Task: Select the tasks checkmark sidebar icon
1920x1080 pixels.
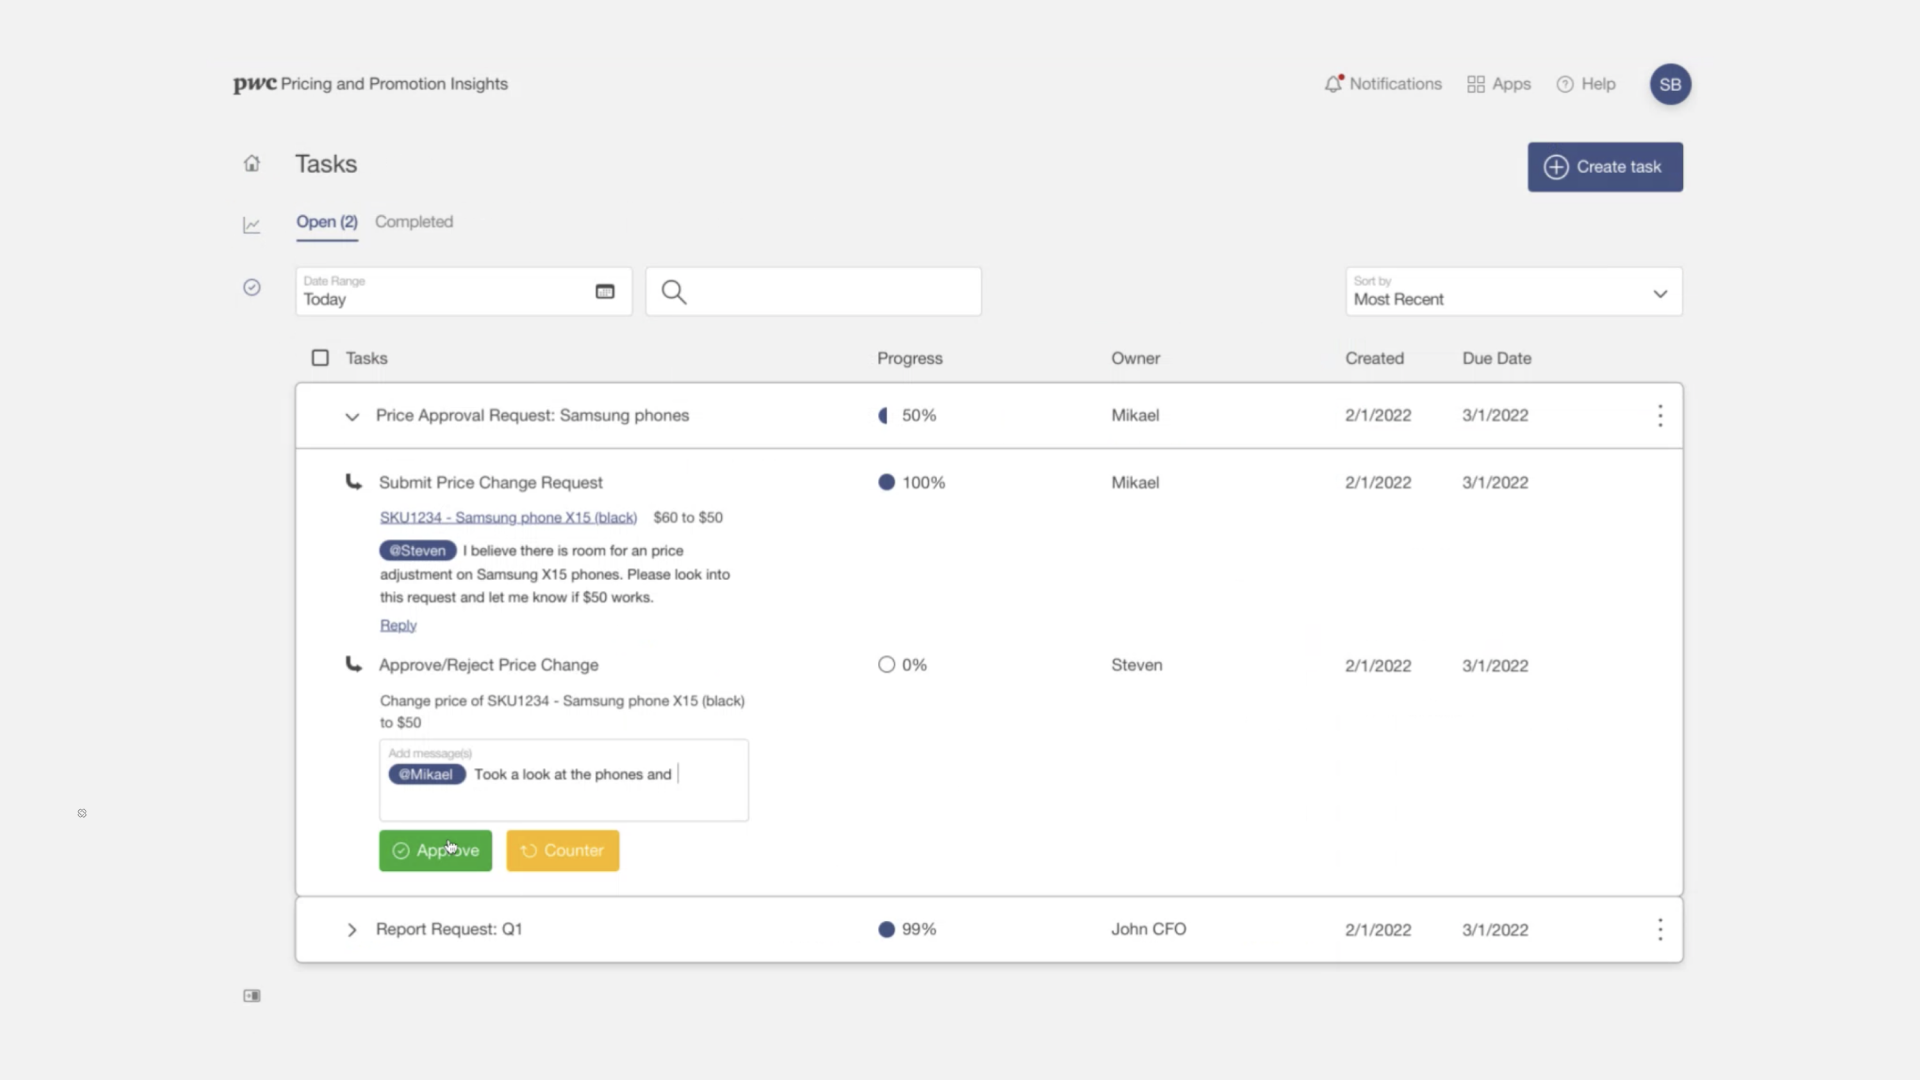Action: coord(252,288)
